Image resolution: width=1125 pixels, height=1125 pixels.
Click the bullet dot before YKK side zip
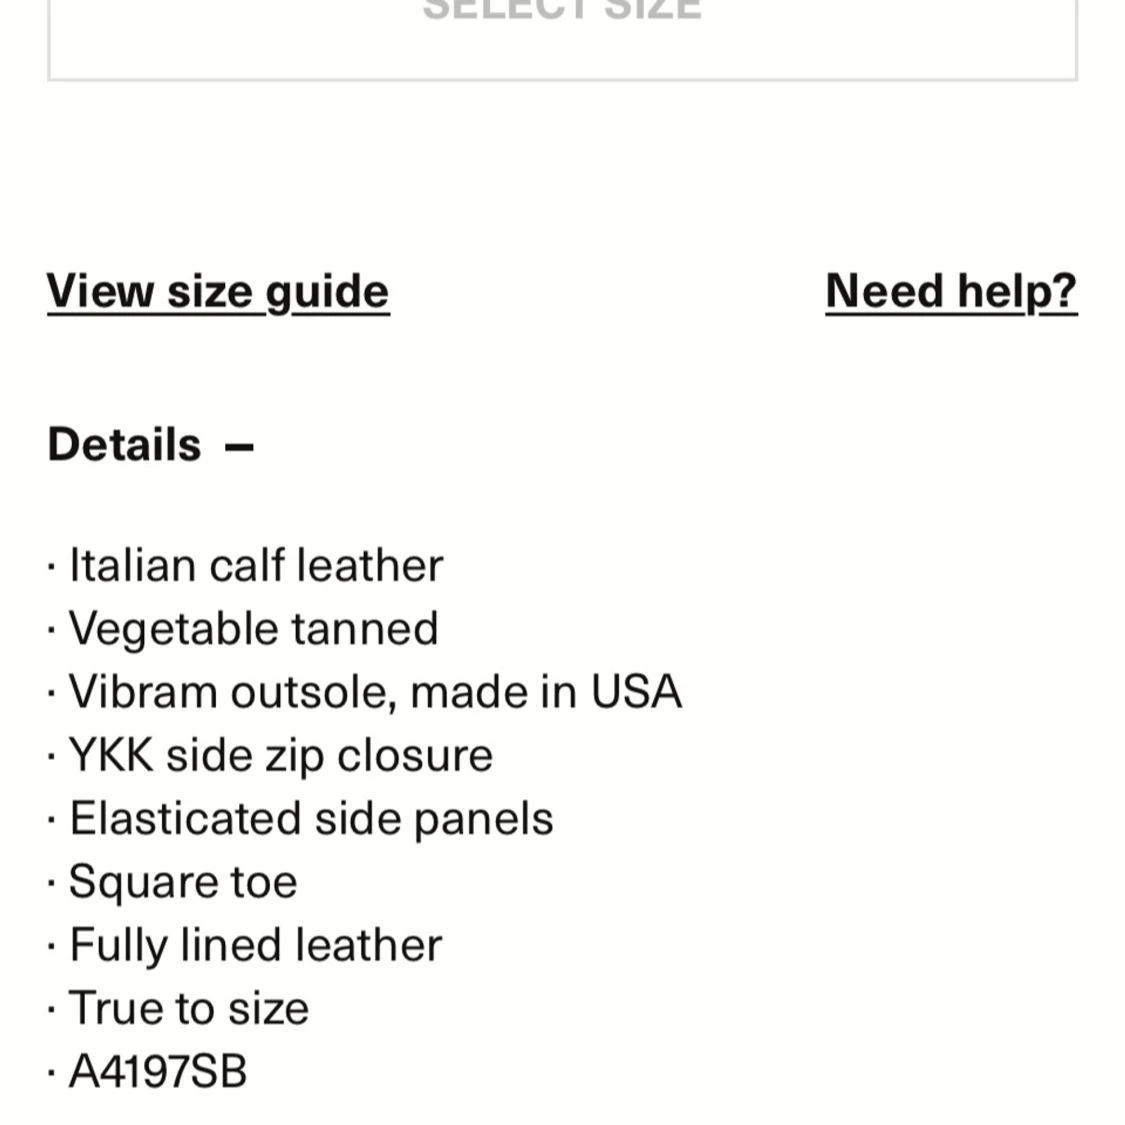click(x=51, y=757)
